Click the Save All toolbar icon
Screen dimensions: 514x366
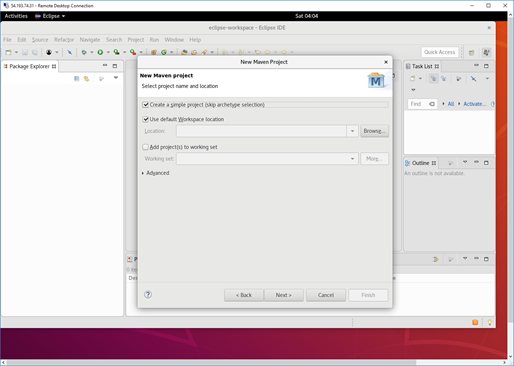[35, 52]
